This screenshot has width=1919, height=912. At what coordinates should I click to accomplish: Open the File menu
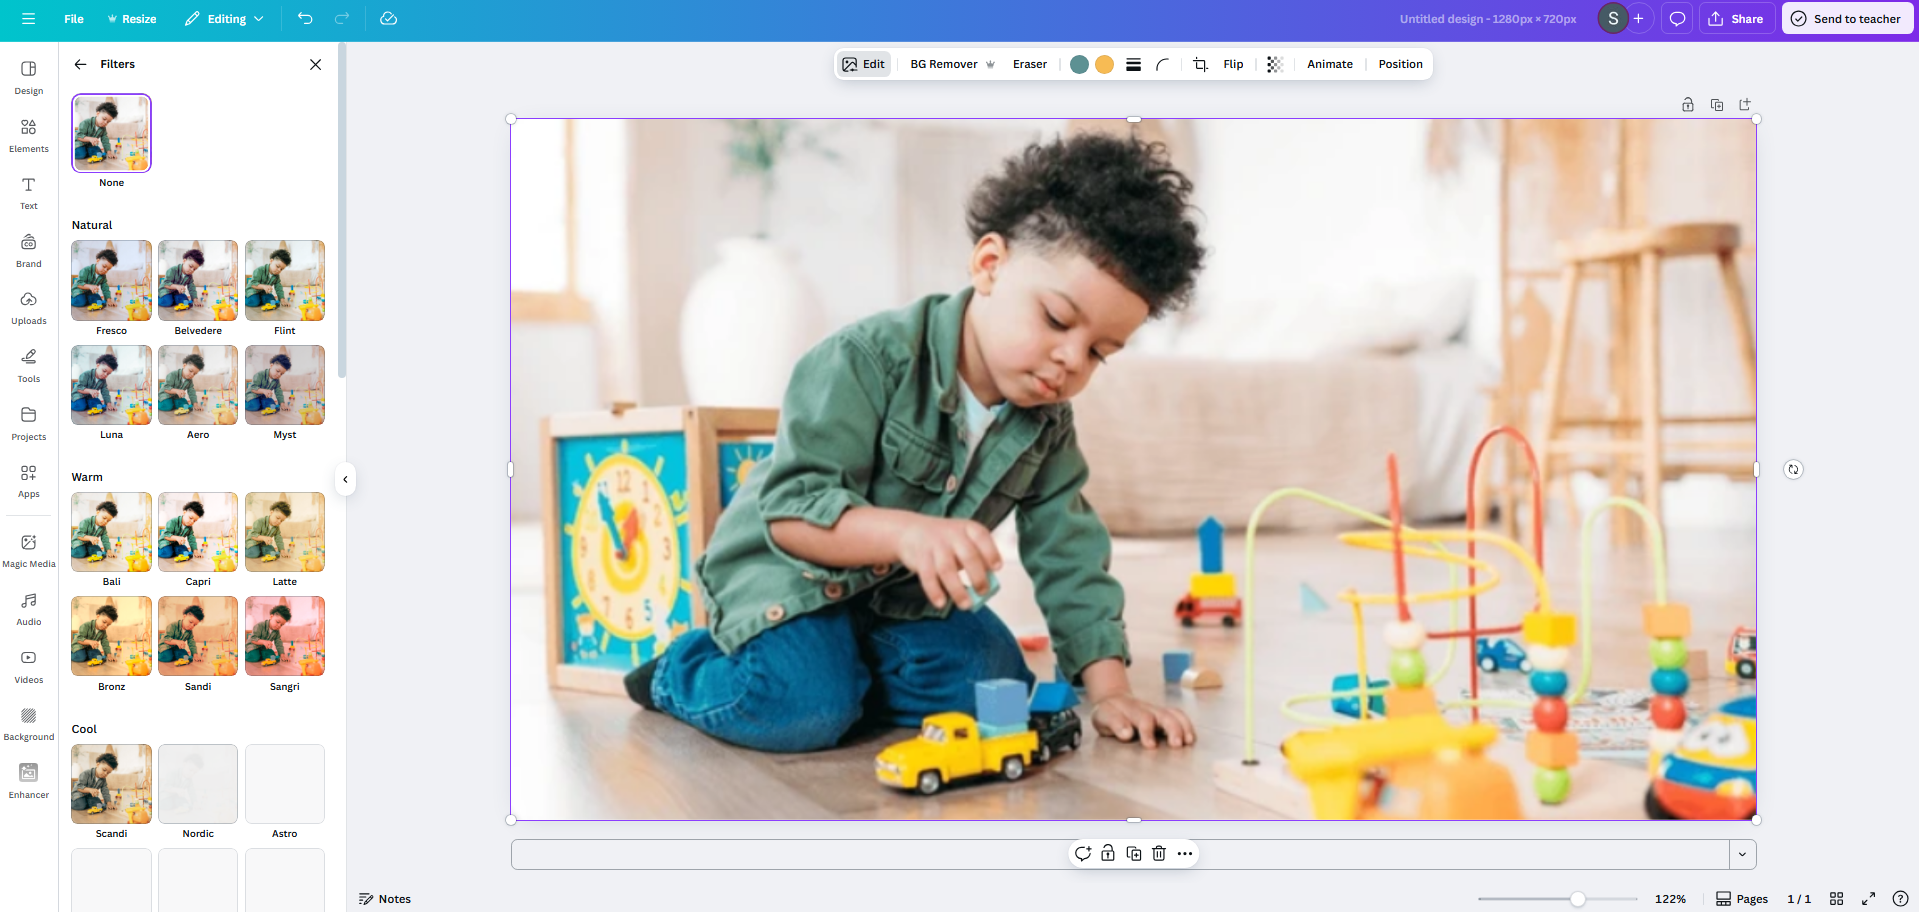[73, 18]
